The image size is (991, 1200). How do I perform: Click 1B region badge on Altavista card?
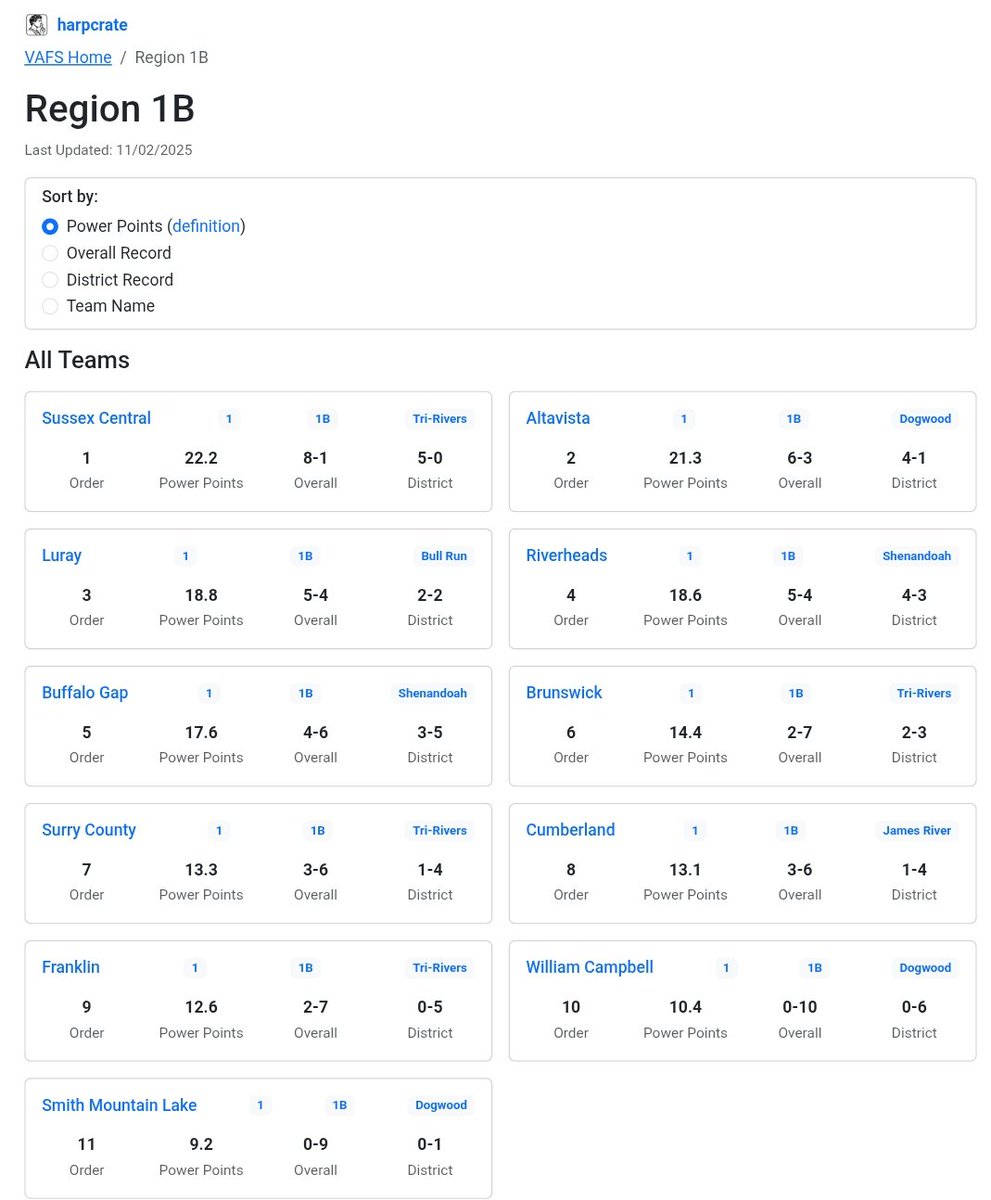(794, 419)
